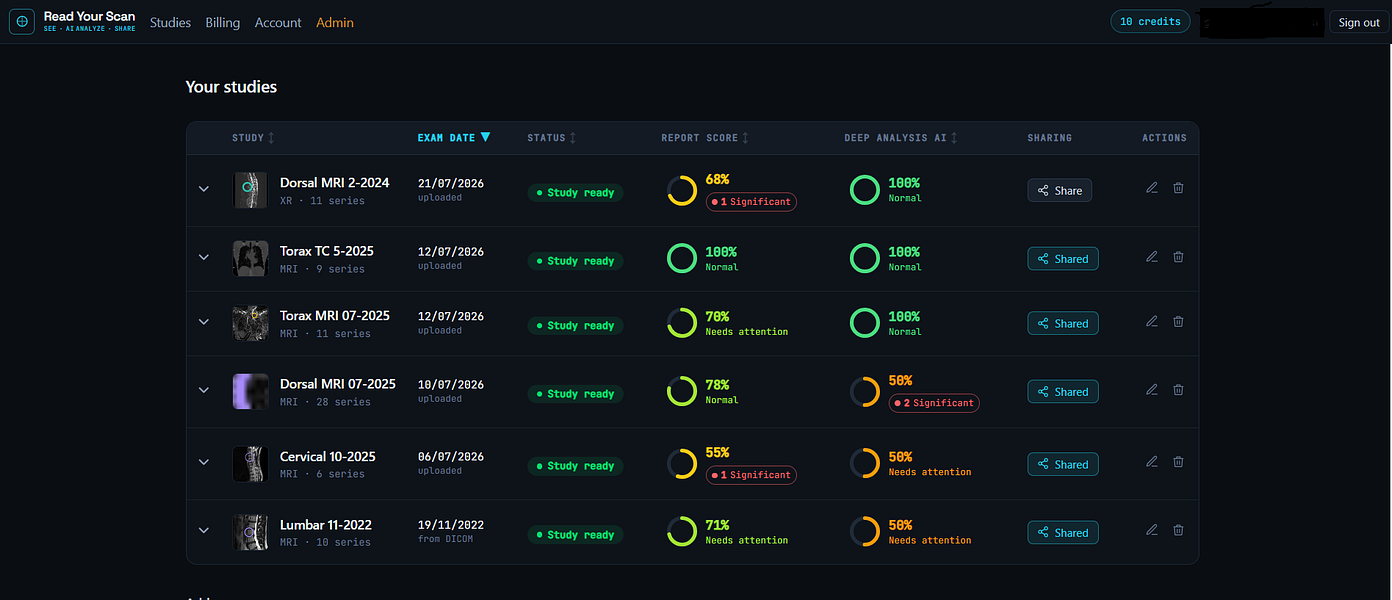Sign out of the account
Image resolution: width=1392 pixels, height=600 pixels.
click(x=1359, y=23)
